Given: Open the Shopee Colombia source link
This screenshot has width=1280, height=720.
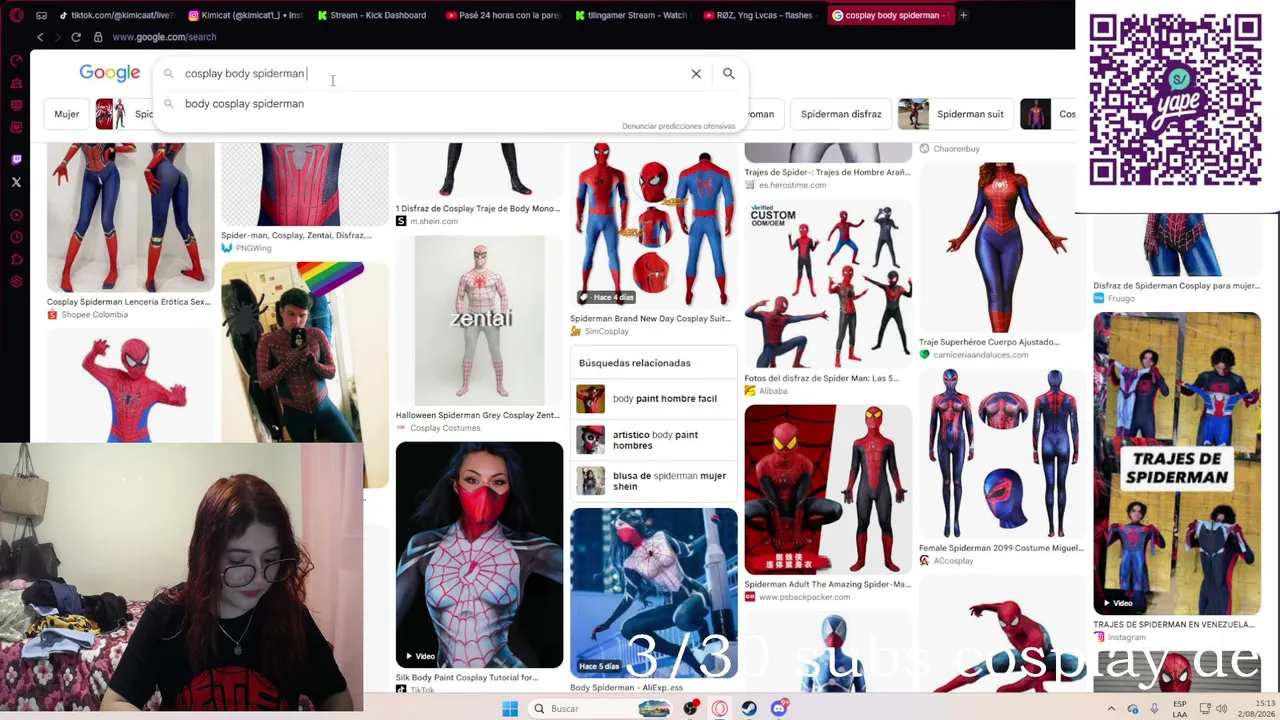Looking at the screenshot, I should (x=88, y=315).
